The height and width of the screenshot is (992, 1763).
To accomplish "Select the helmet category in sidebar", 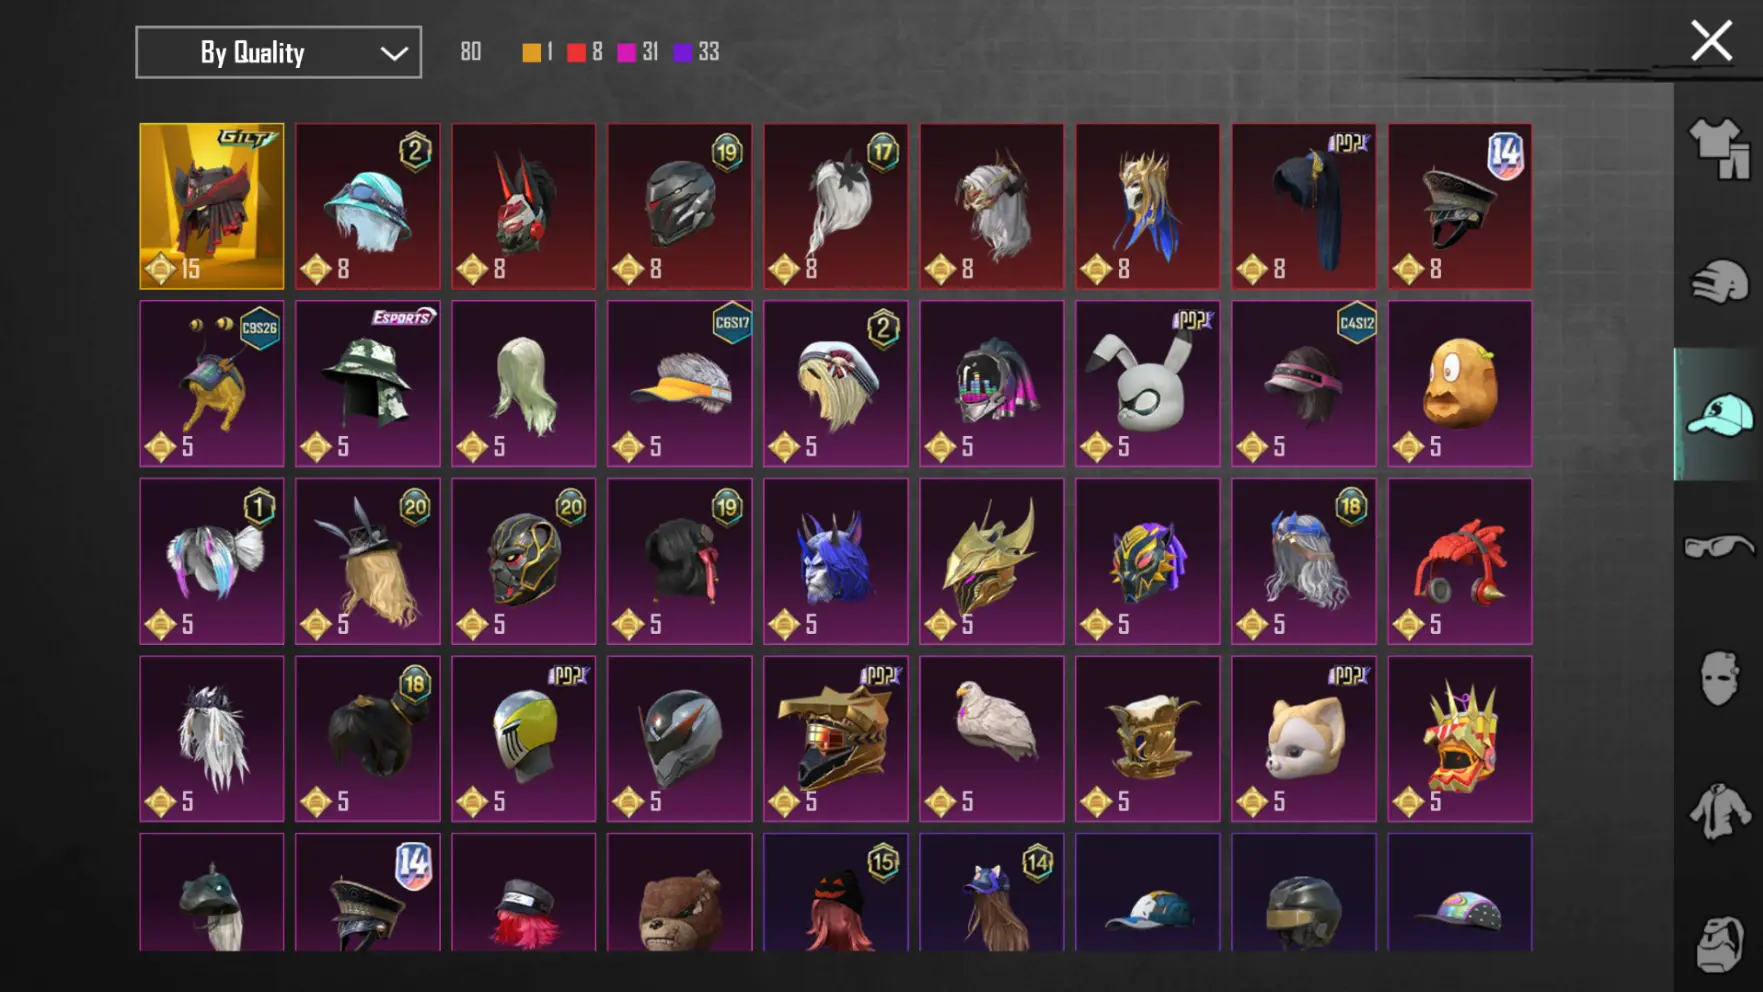I will 1719,281.
